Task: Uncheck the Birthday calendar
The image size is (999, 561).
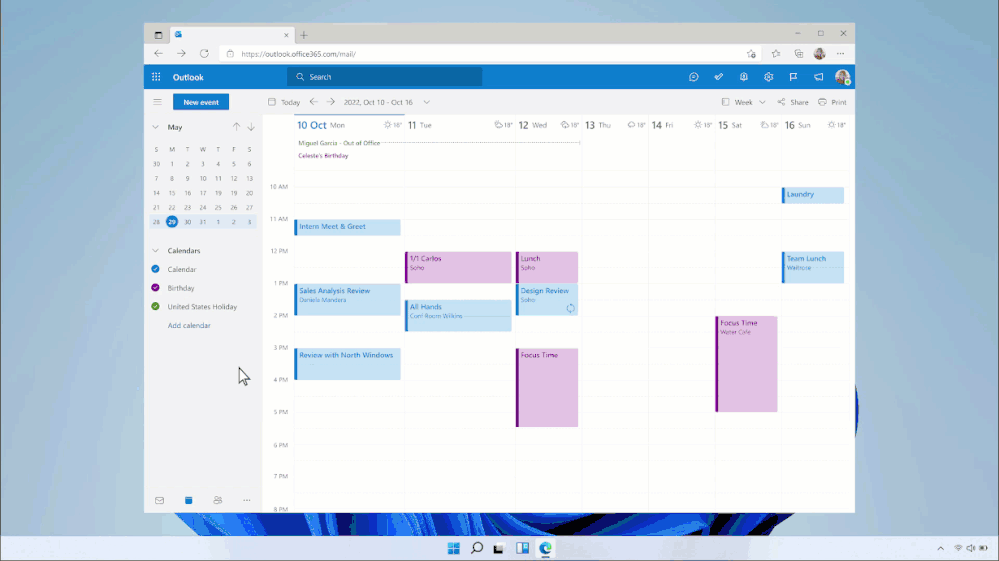Action: pos(156,288)
